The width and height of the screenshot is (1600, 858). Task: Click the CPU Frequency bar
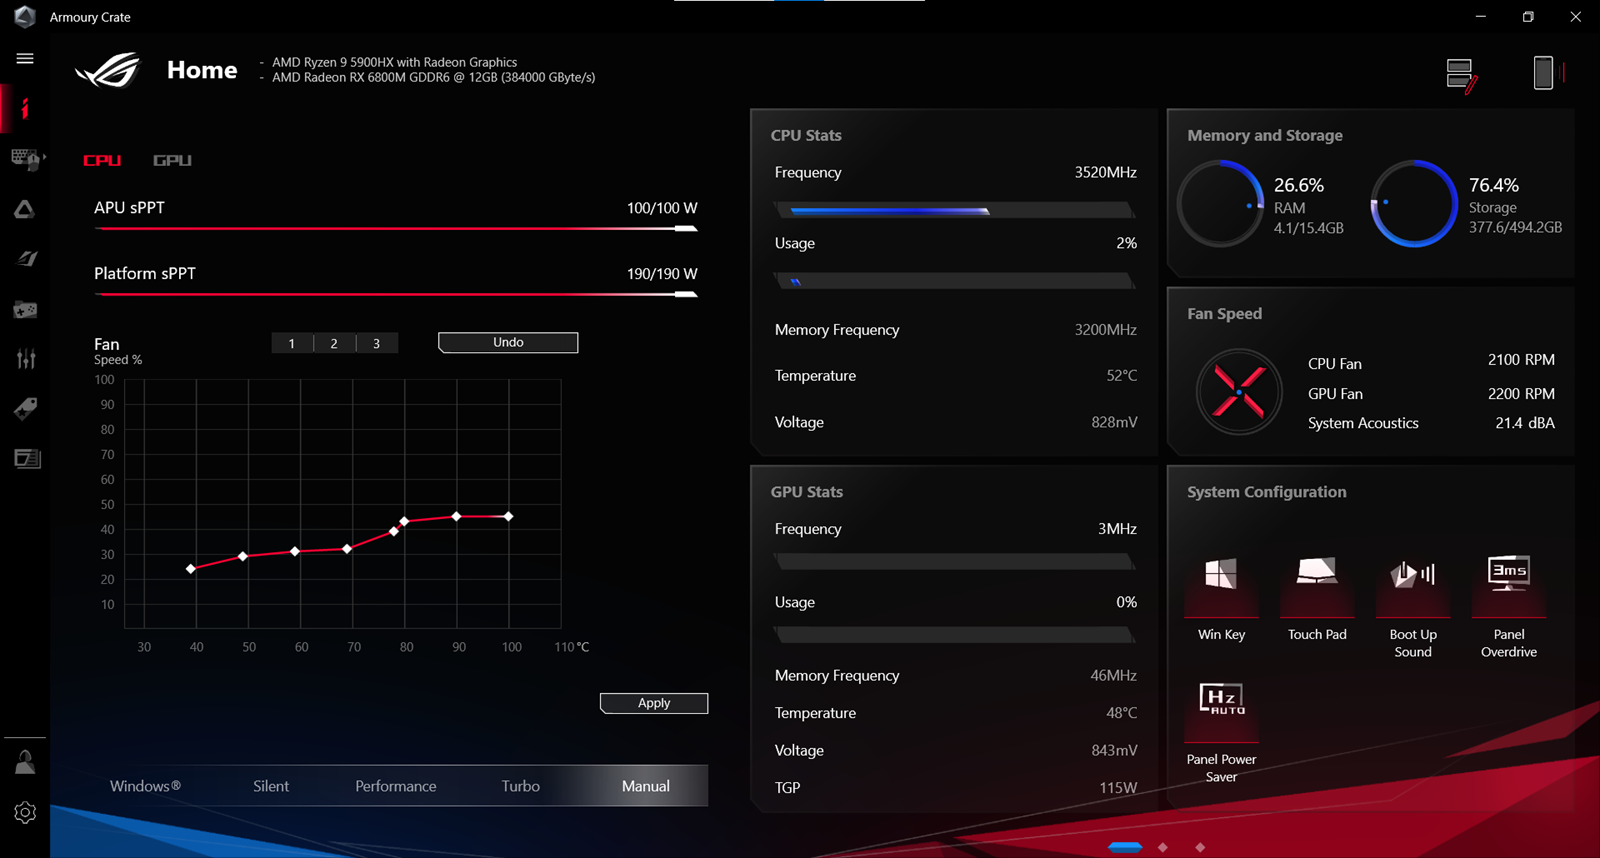[954, 210]
